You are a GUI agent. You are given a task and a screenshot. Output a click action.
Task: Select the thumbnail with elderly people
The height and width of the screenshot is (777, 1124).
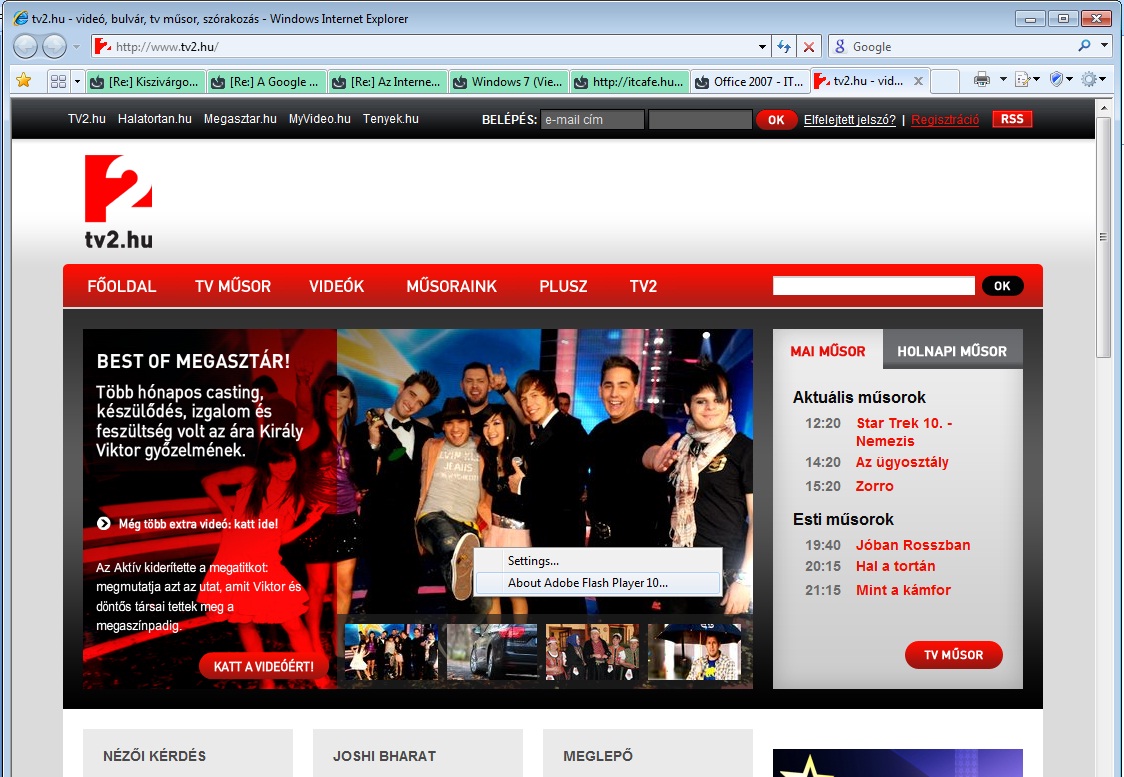(592, 652)
